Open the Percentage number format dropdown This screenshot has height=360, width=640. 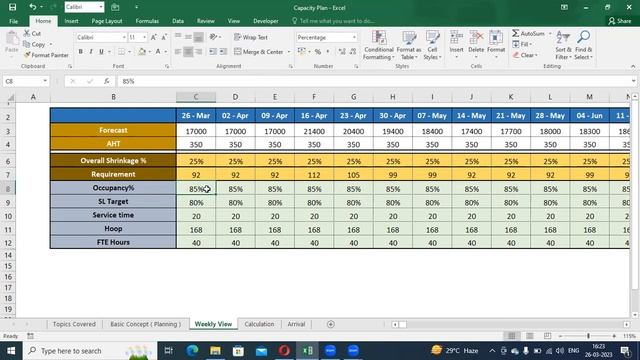(x=354, y=37)
